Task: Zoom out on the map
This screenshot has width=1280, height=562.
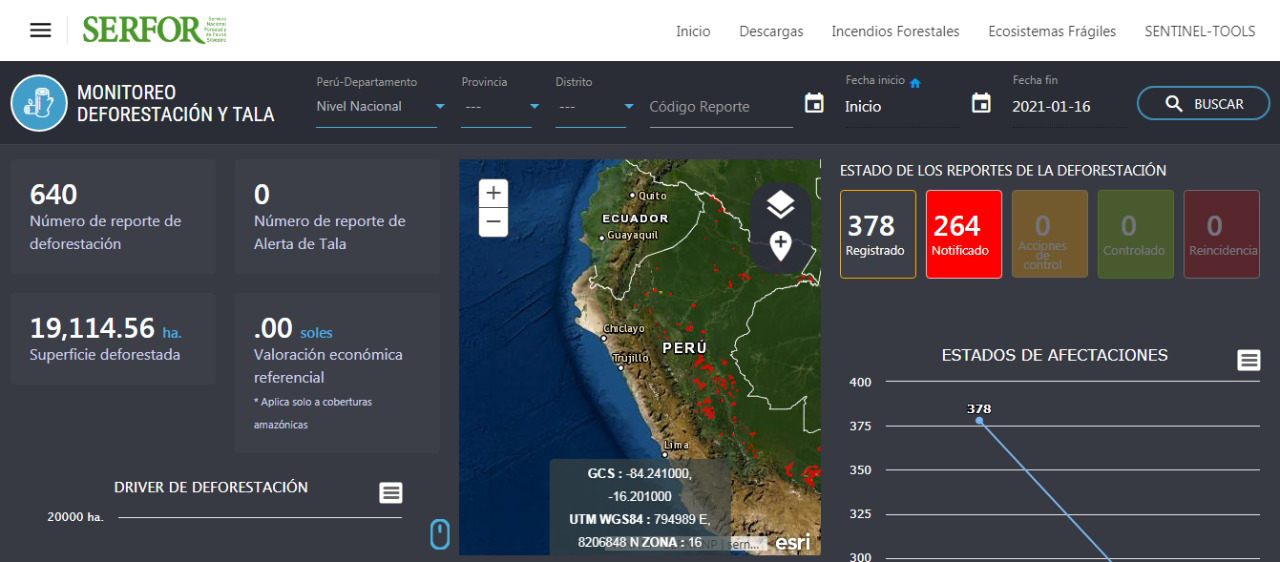Action: pyautogui.click(x=493, y=222)
